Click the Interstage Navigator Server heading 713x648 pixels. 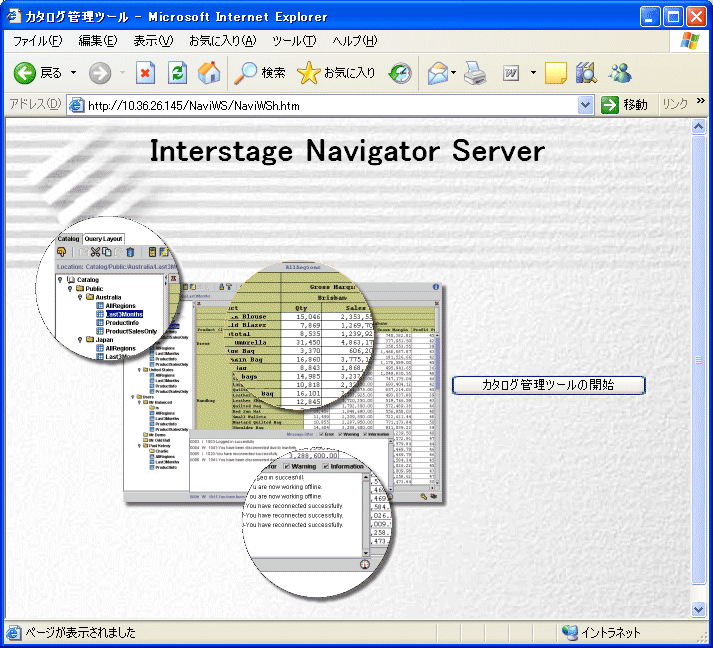click(x=347, y=151)
